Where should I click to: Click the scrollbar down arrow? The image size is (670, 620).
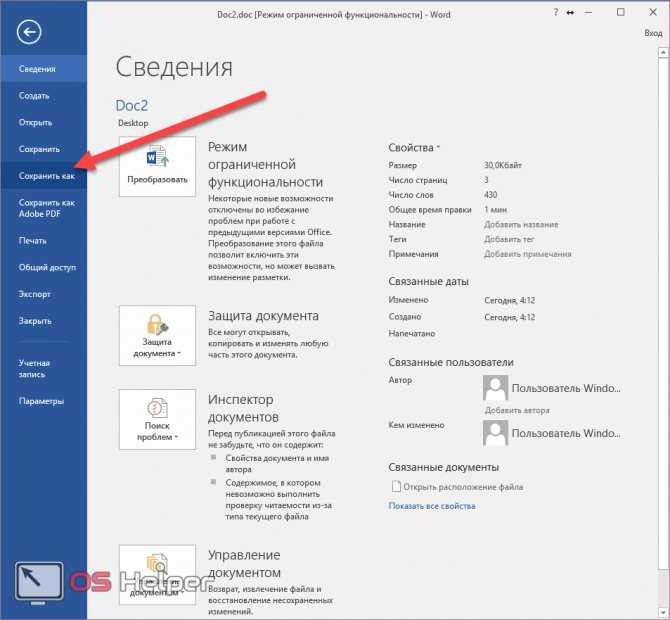tap(663, 612)
